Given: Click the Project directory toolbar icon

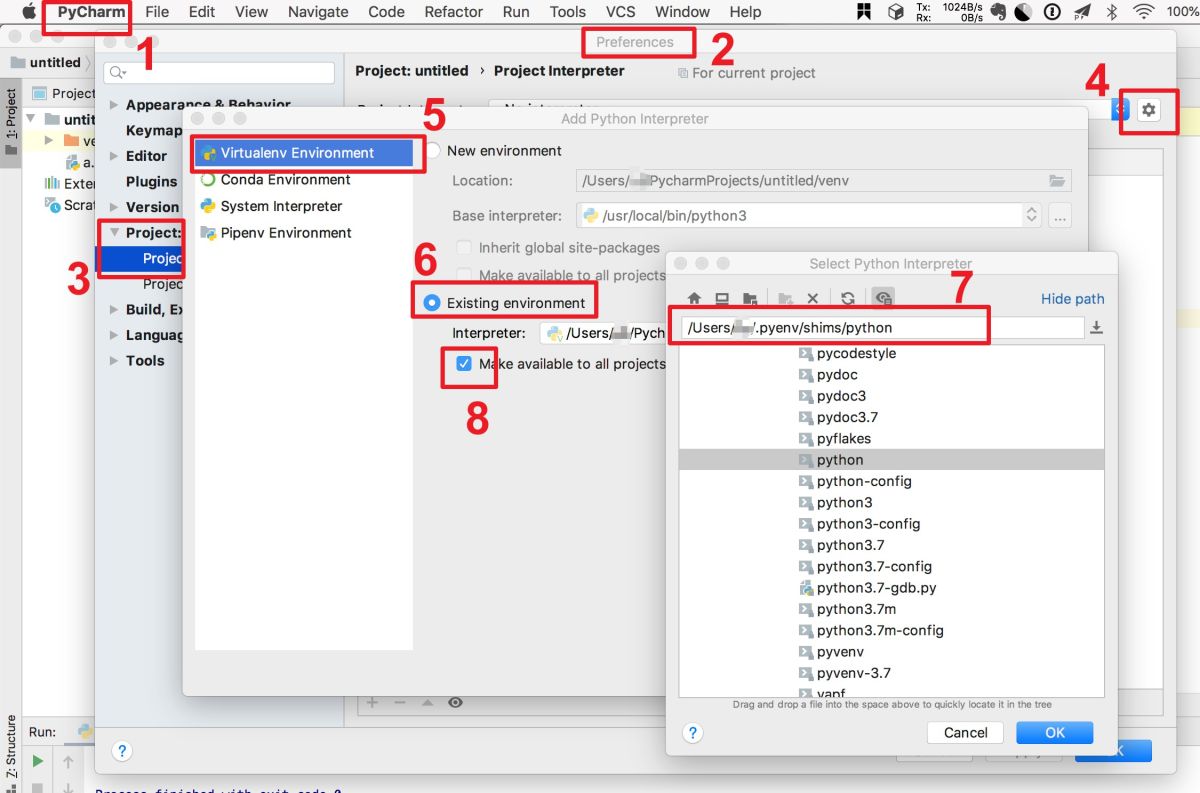Looking at the screenshot, I should tap(748, 298).
